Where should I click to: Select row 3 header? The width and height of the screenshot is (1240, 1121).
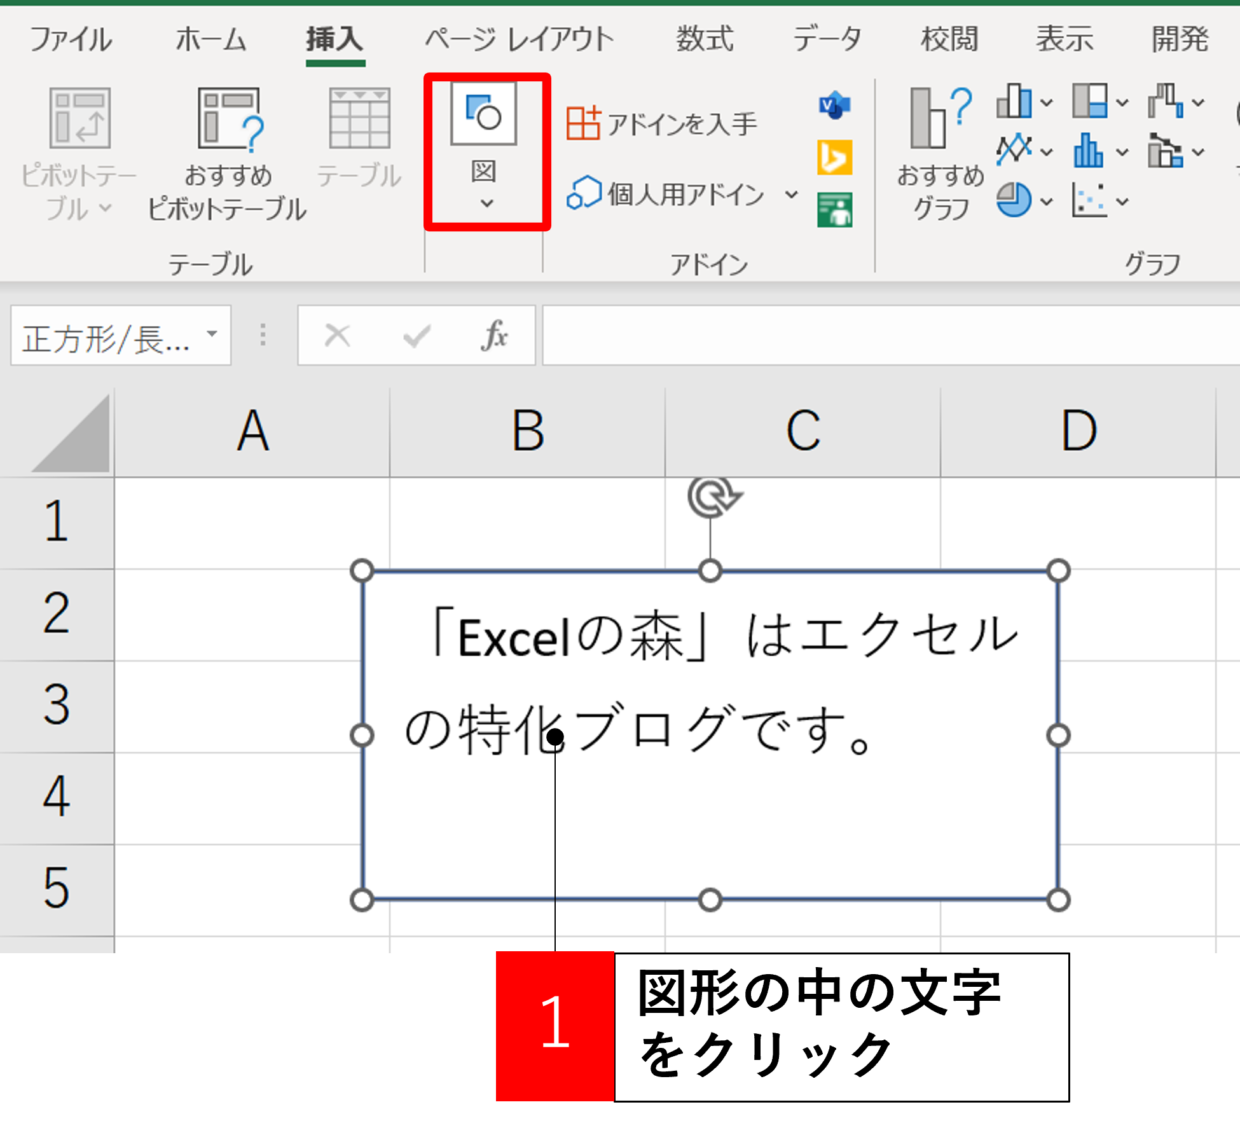point(57,705)
